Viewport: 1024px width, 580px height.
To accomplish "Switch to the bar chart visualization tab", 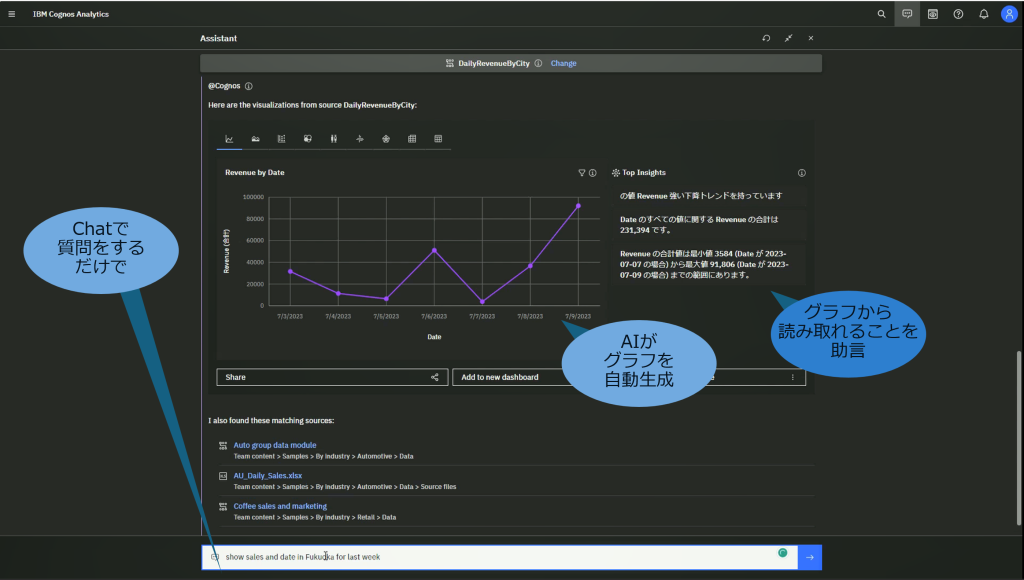I will click(281, 138).
